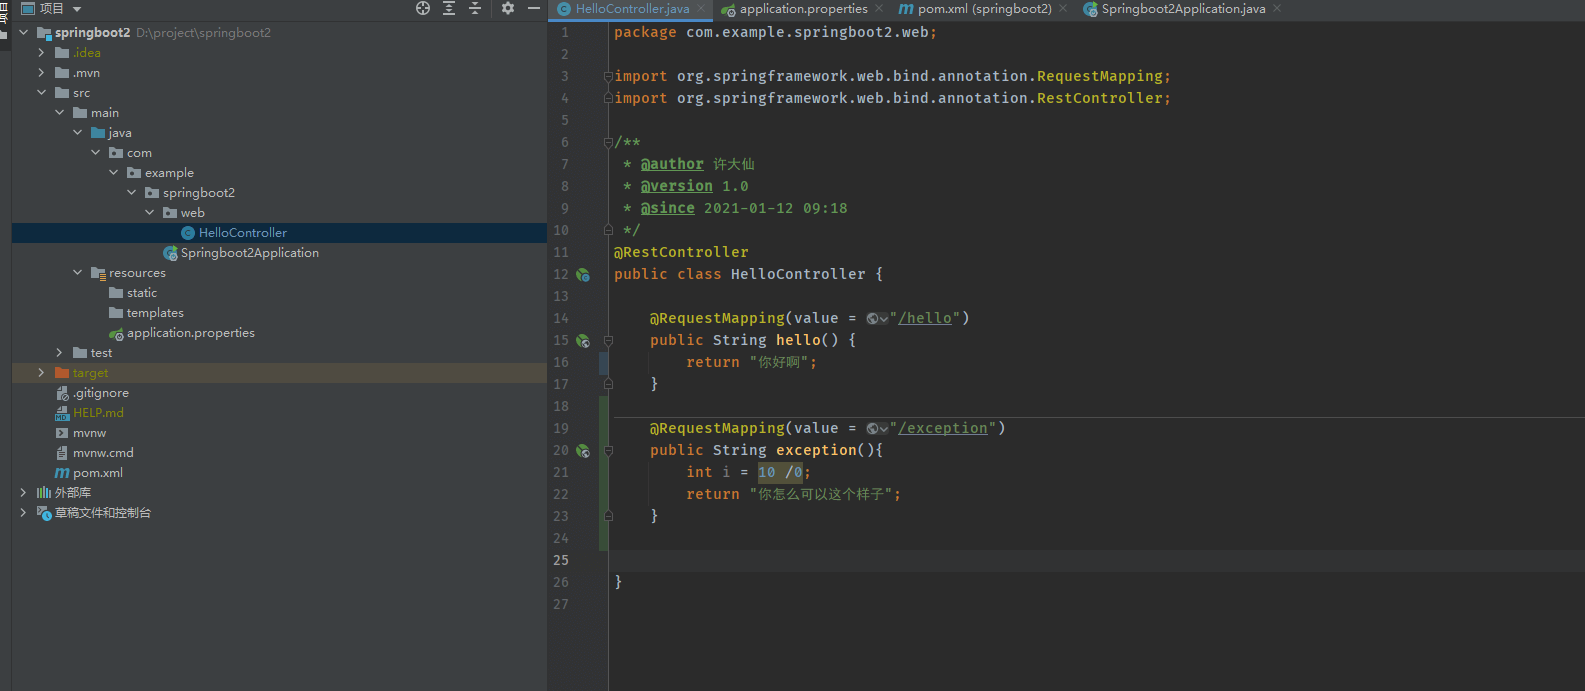The image size is (1585, 691).
Task: Open the 项目 view dropdown arrow
Action: 77,9
